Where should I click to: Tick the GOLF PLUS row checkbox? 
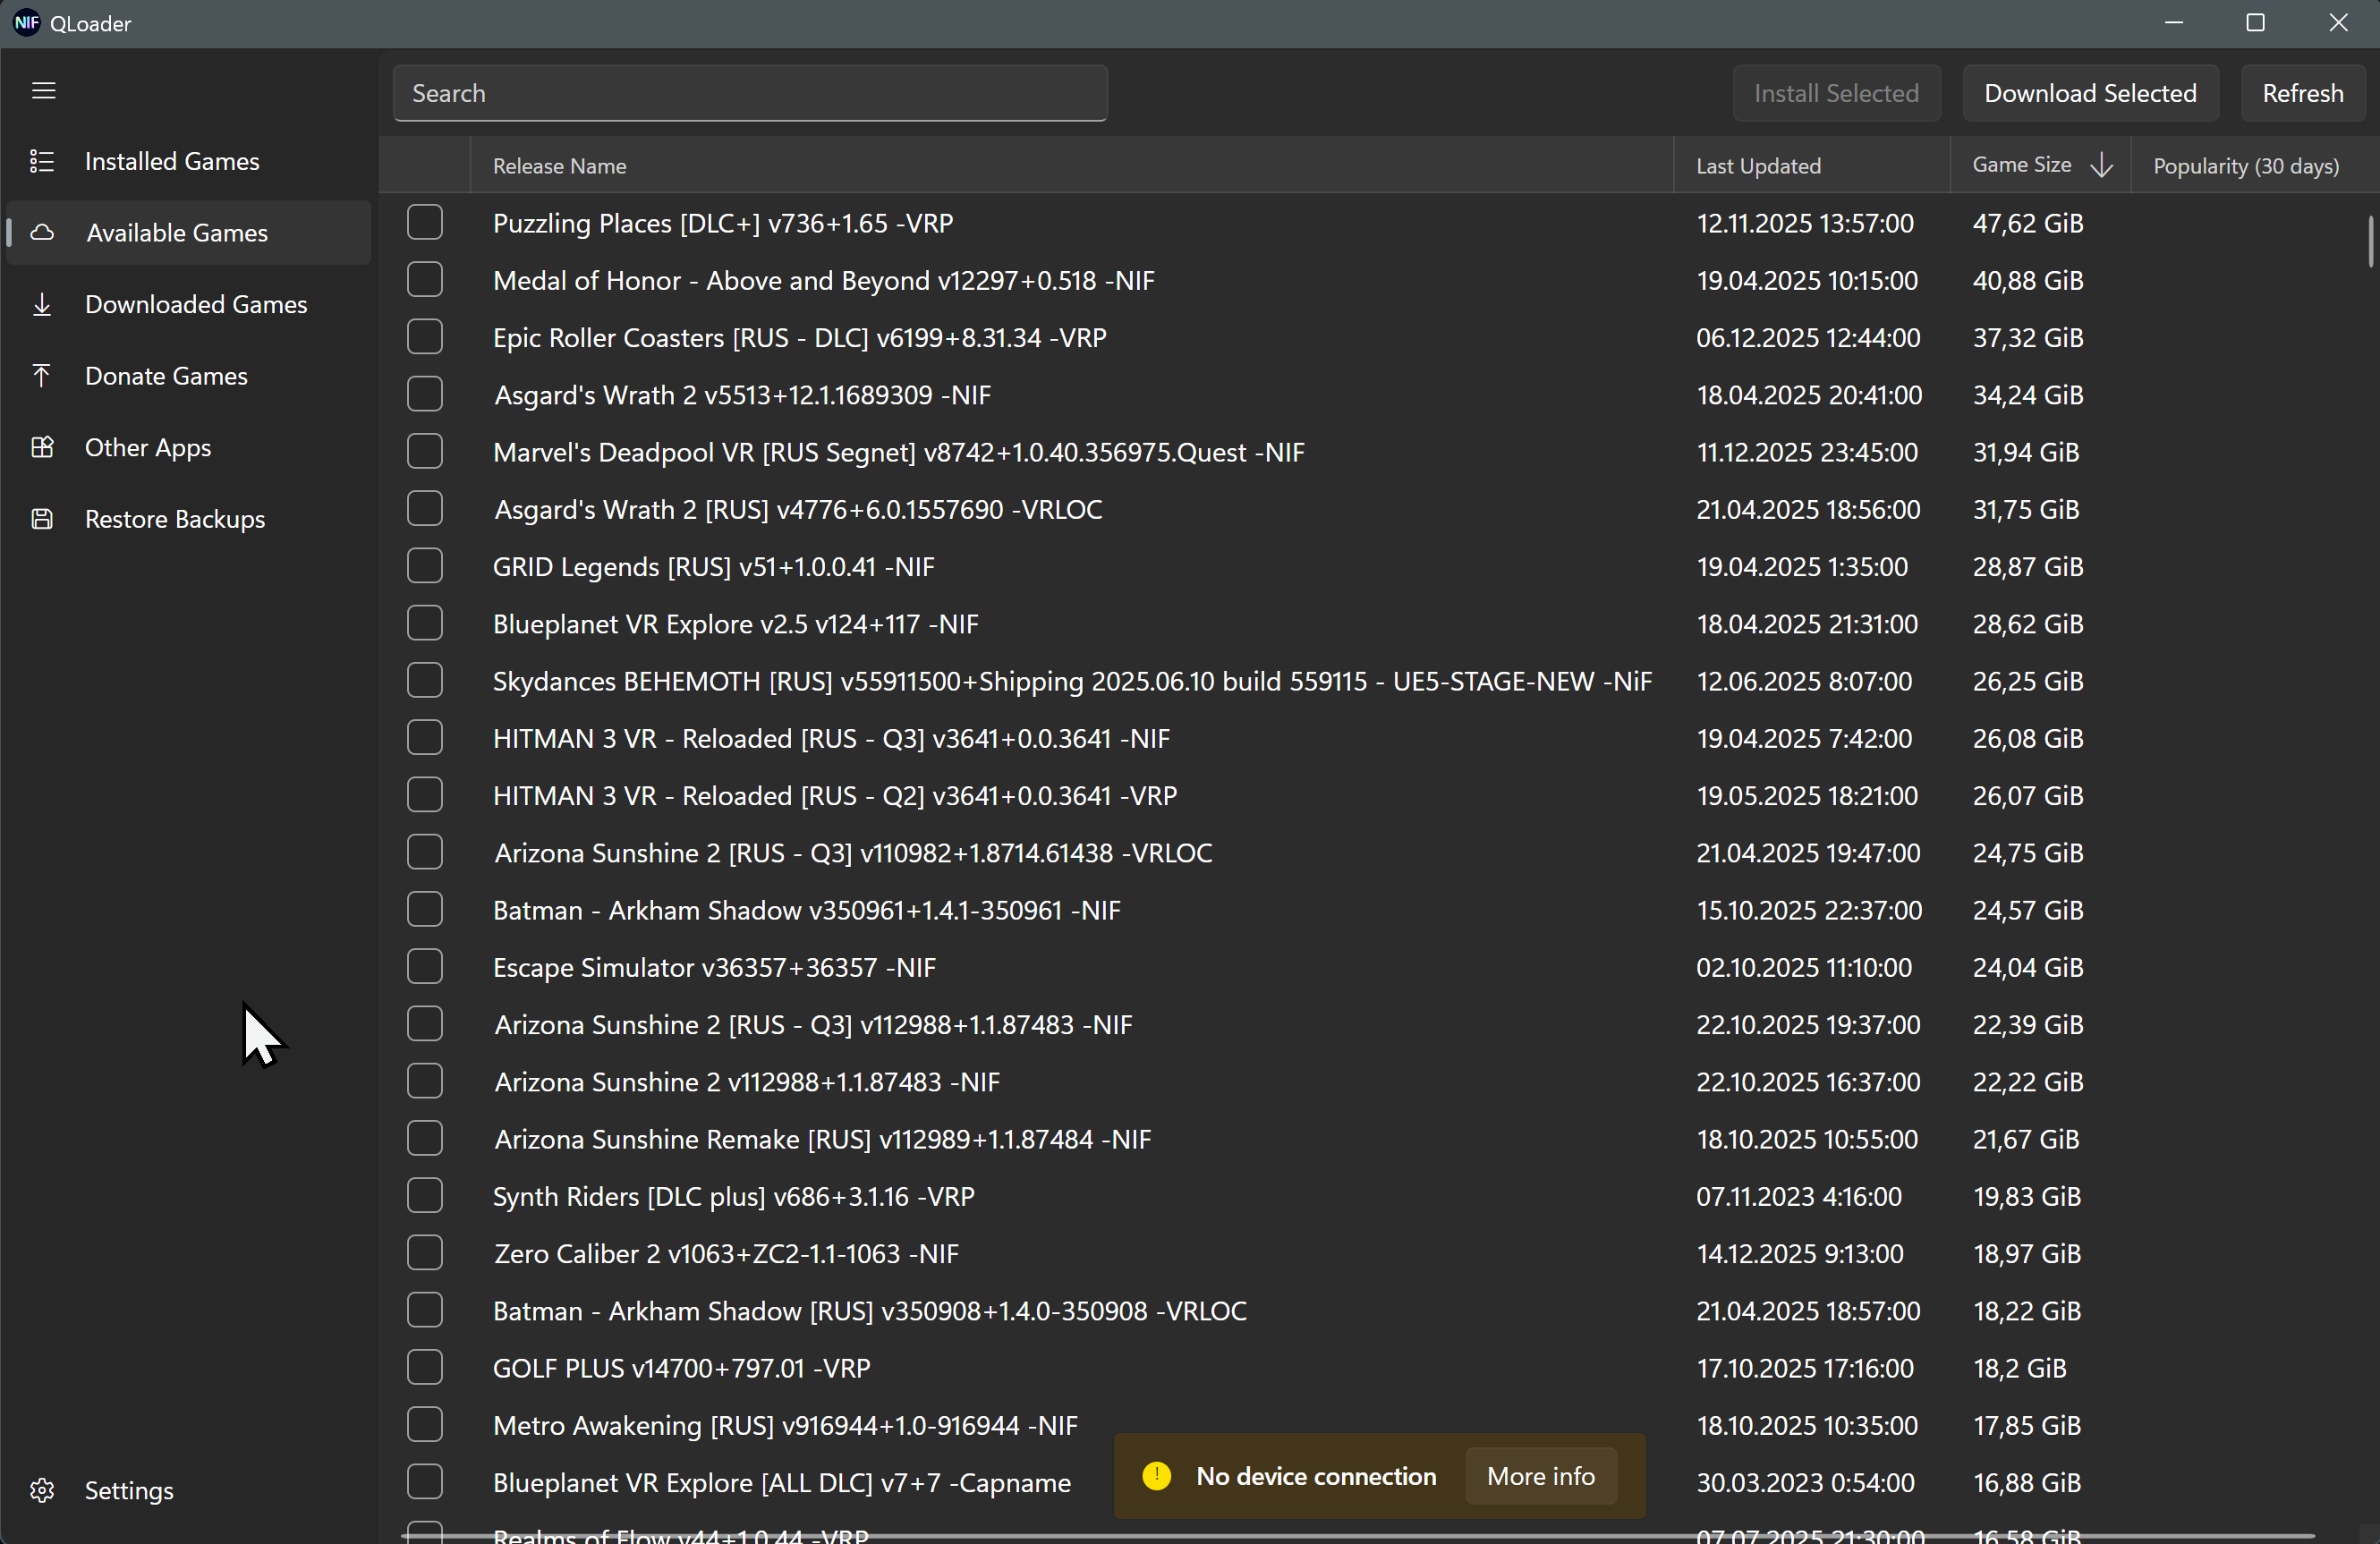[x=425, y=1367]
